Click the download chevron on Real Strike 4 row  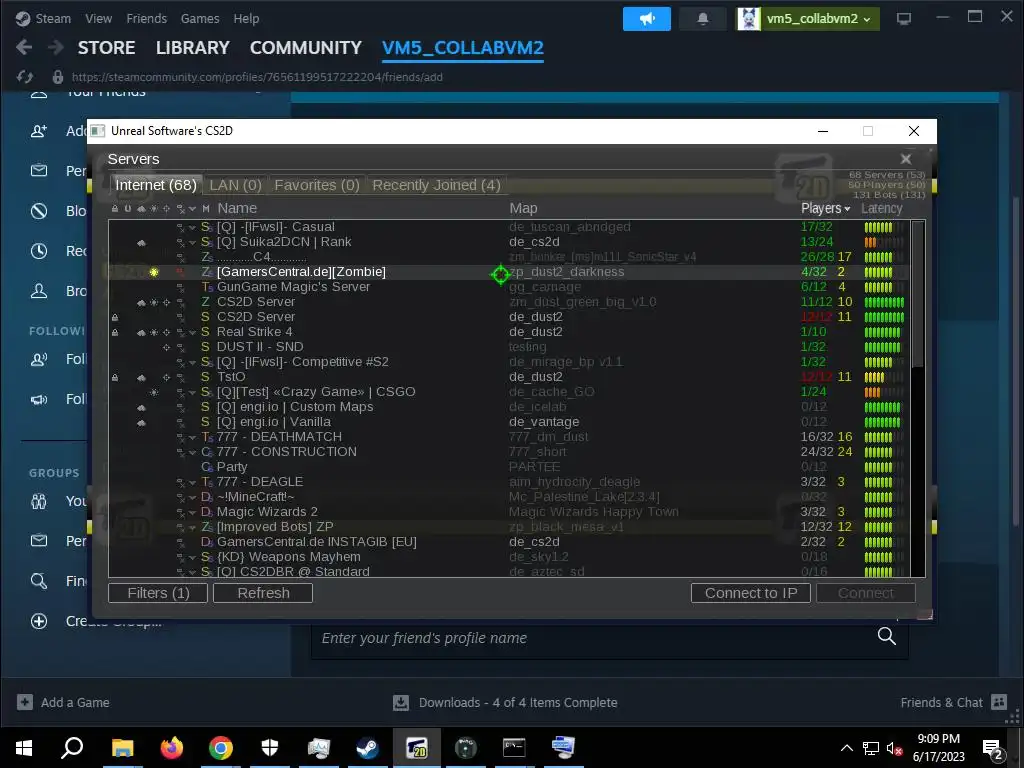192,332
